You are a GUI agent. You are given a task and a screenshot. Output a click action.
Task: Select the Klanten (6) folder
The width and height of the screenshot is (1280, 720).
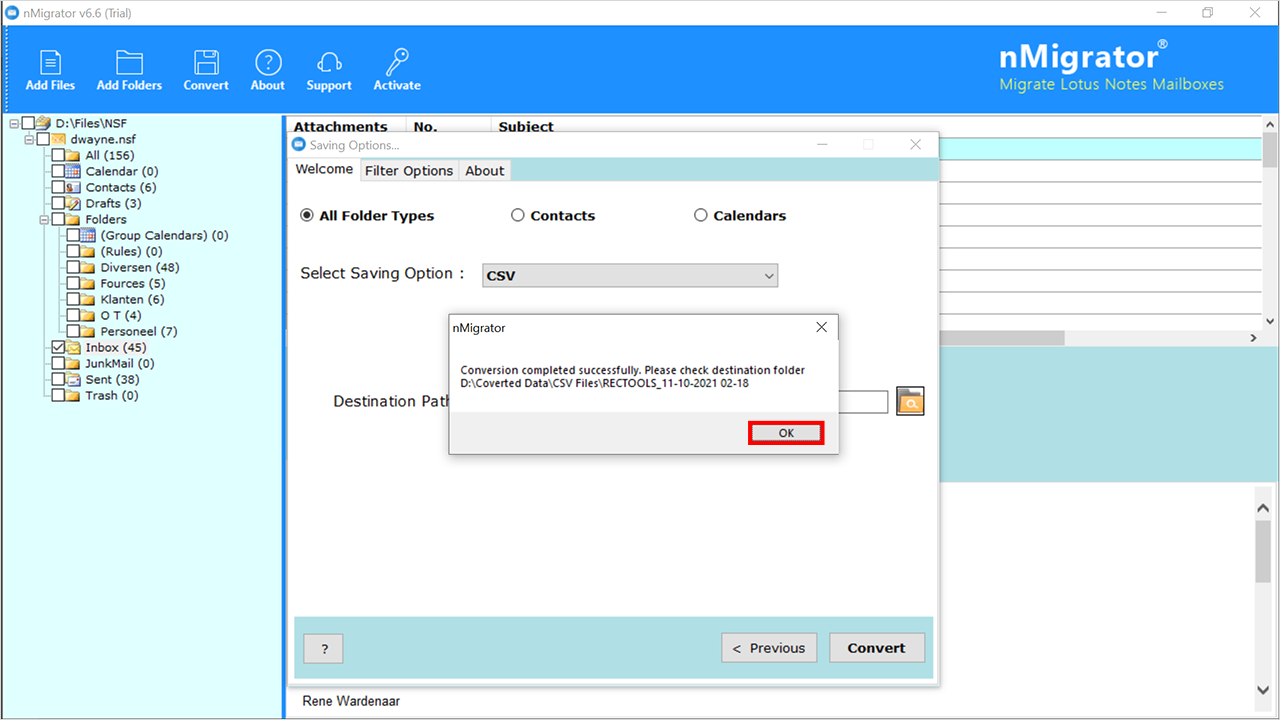coord(133,299)
